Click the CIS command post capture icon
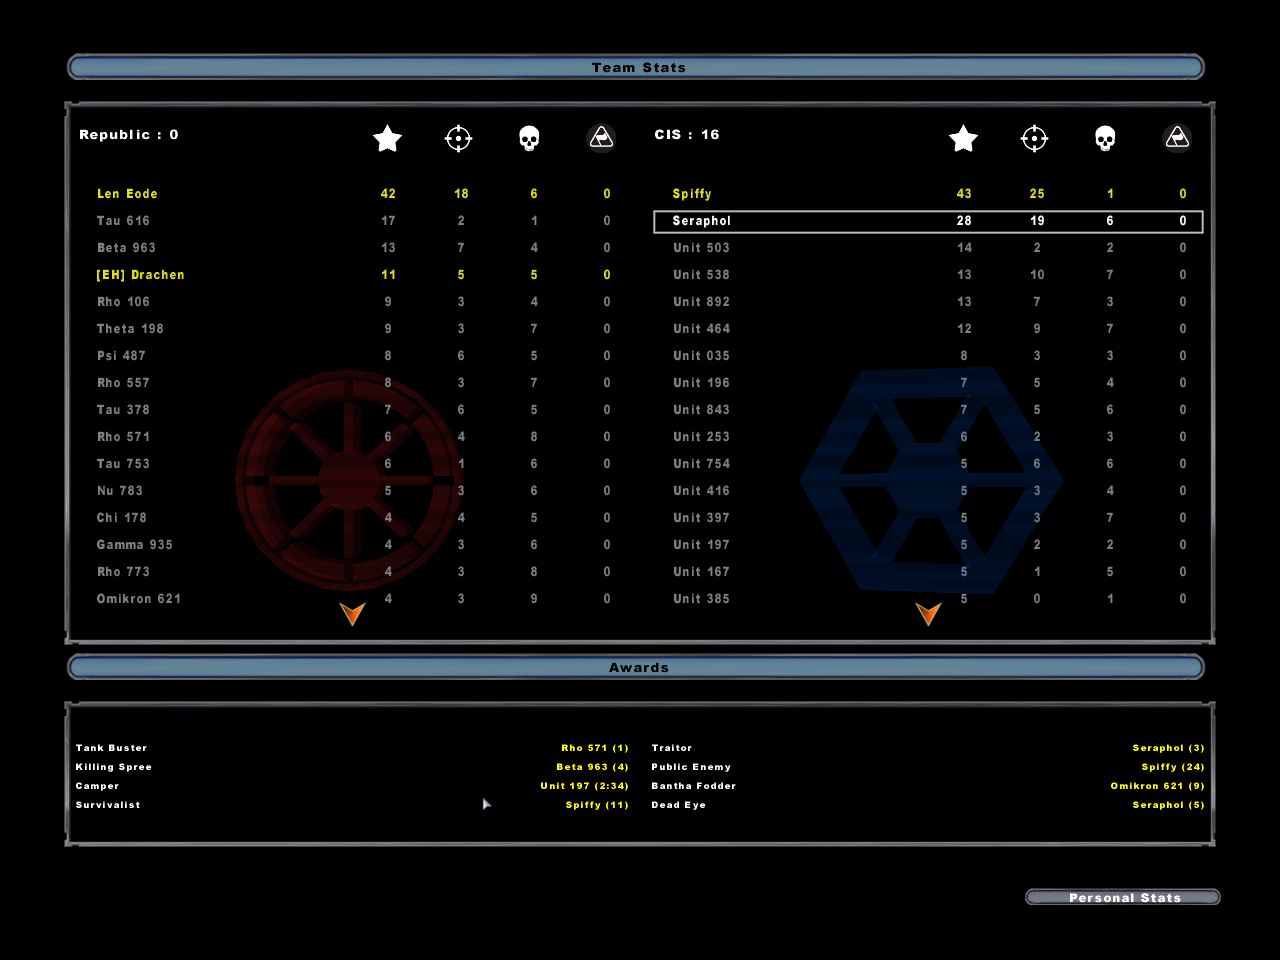 point(1177,138)
